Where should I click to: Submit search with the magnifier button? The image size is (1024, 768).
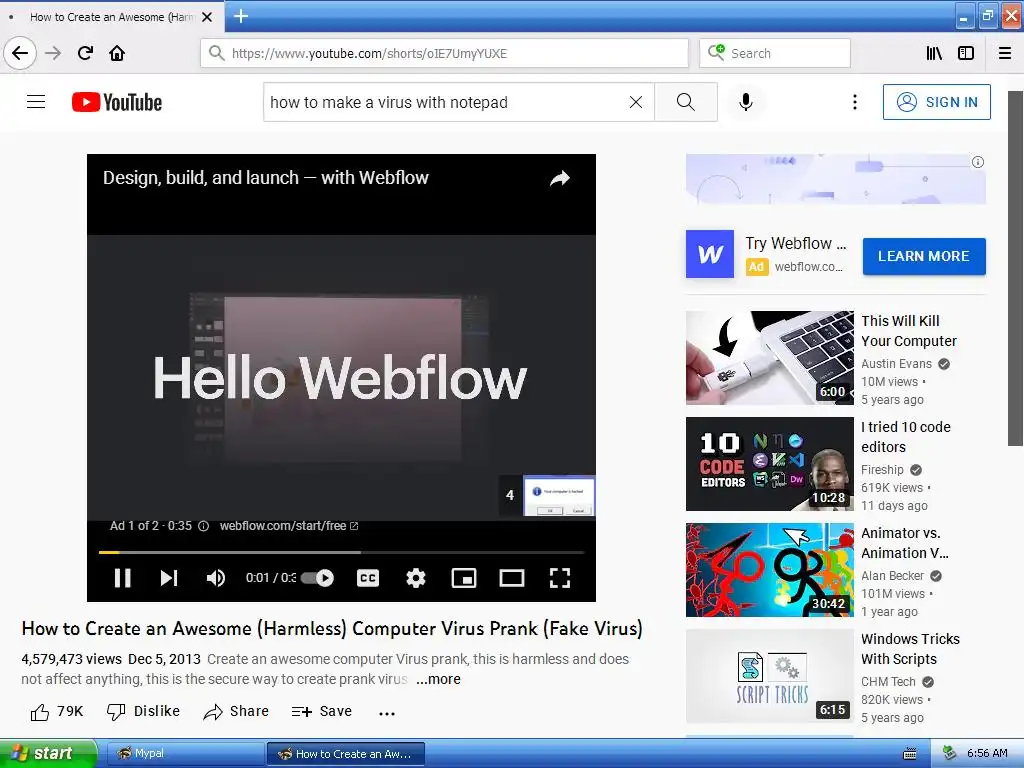tap(686, 102)
